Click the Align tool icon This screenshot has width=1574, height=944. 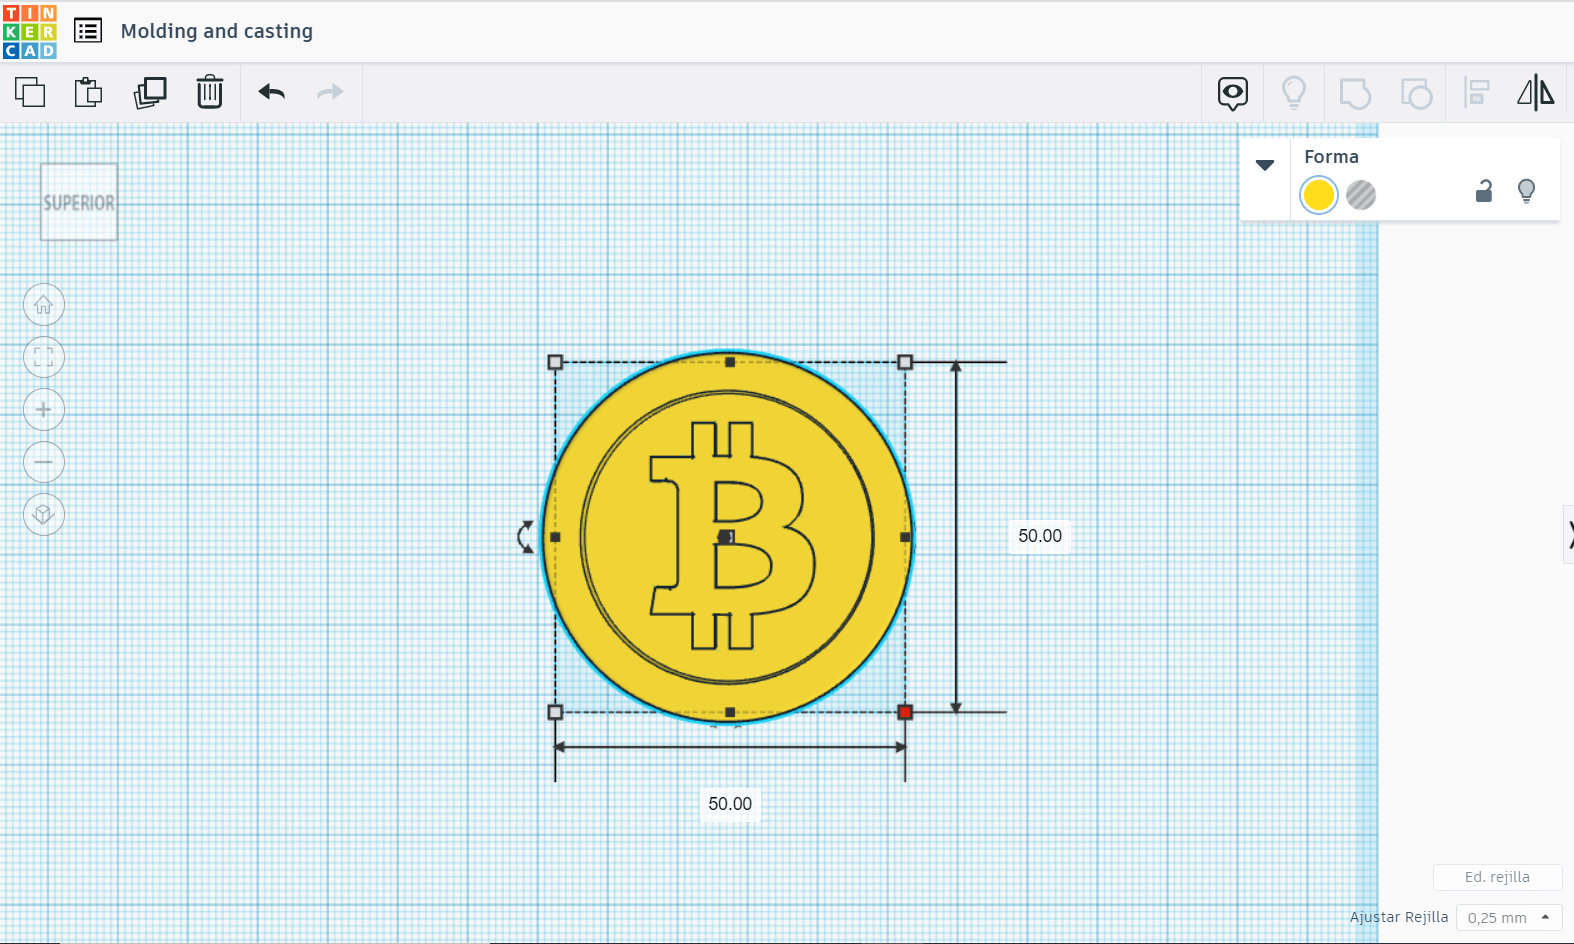tap(1477, 93)
